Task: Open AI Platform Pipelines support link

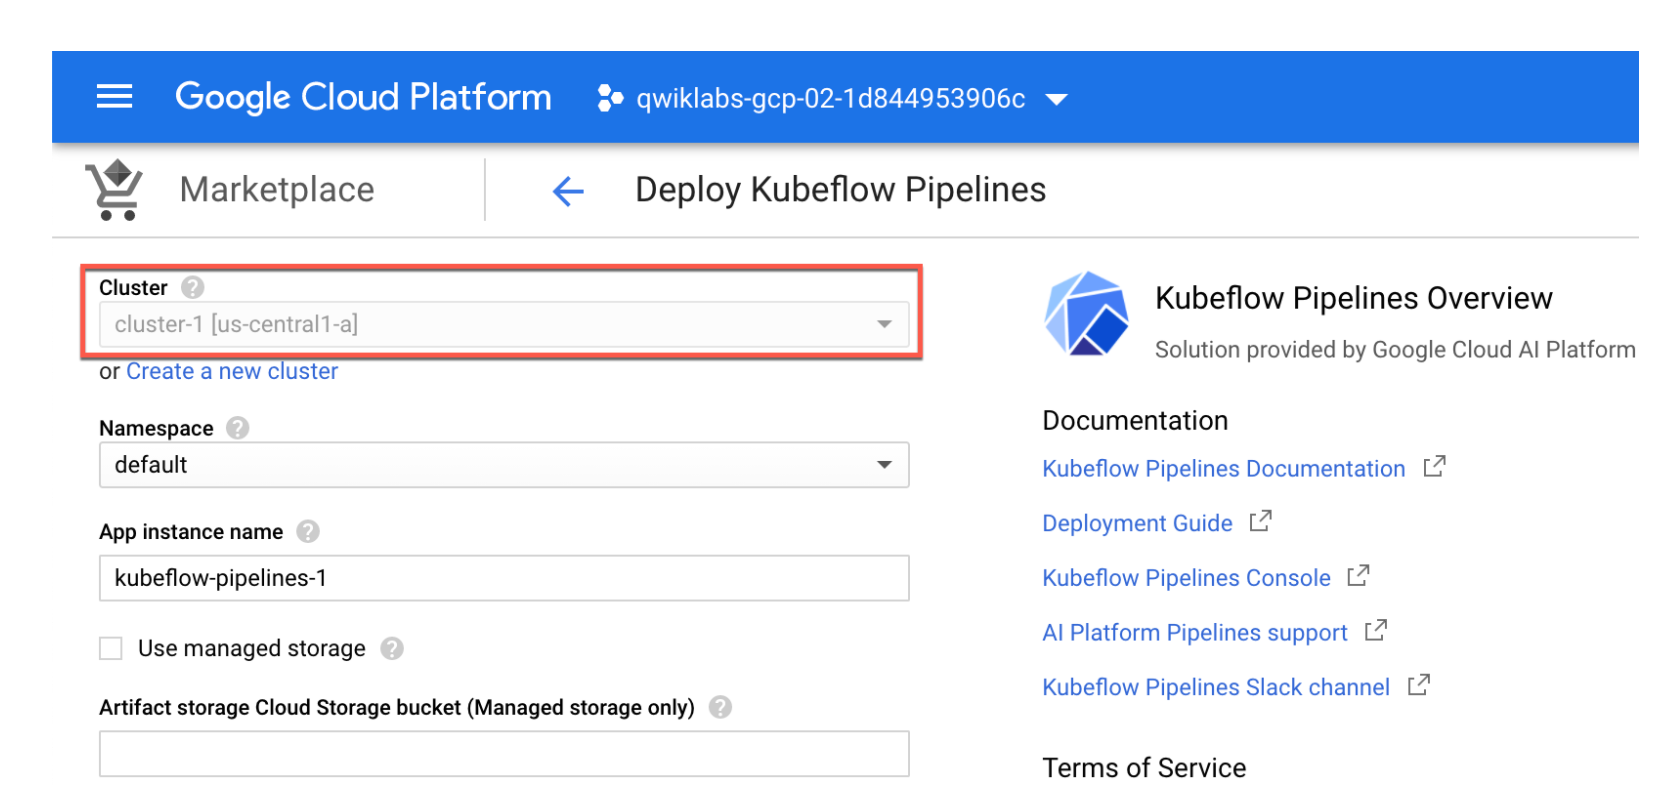Action: [1195, 633]
